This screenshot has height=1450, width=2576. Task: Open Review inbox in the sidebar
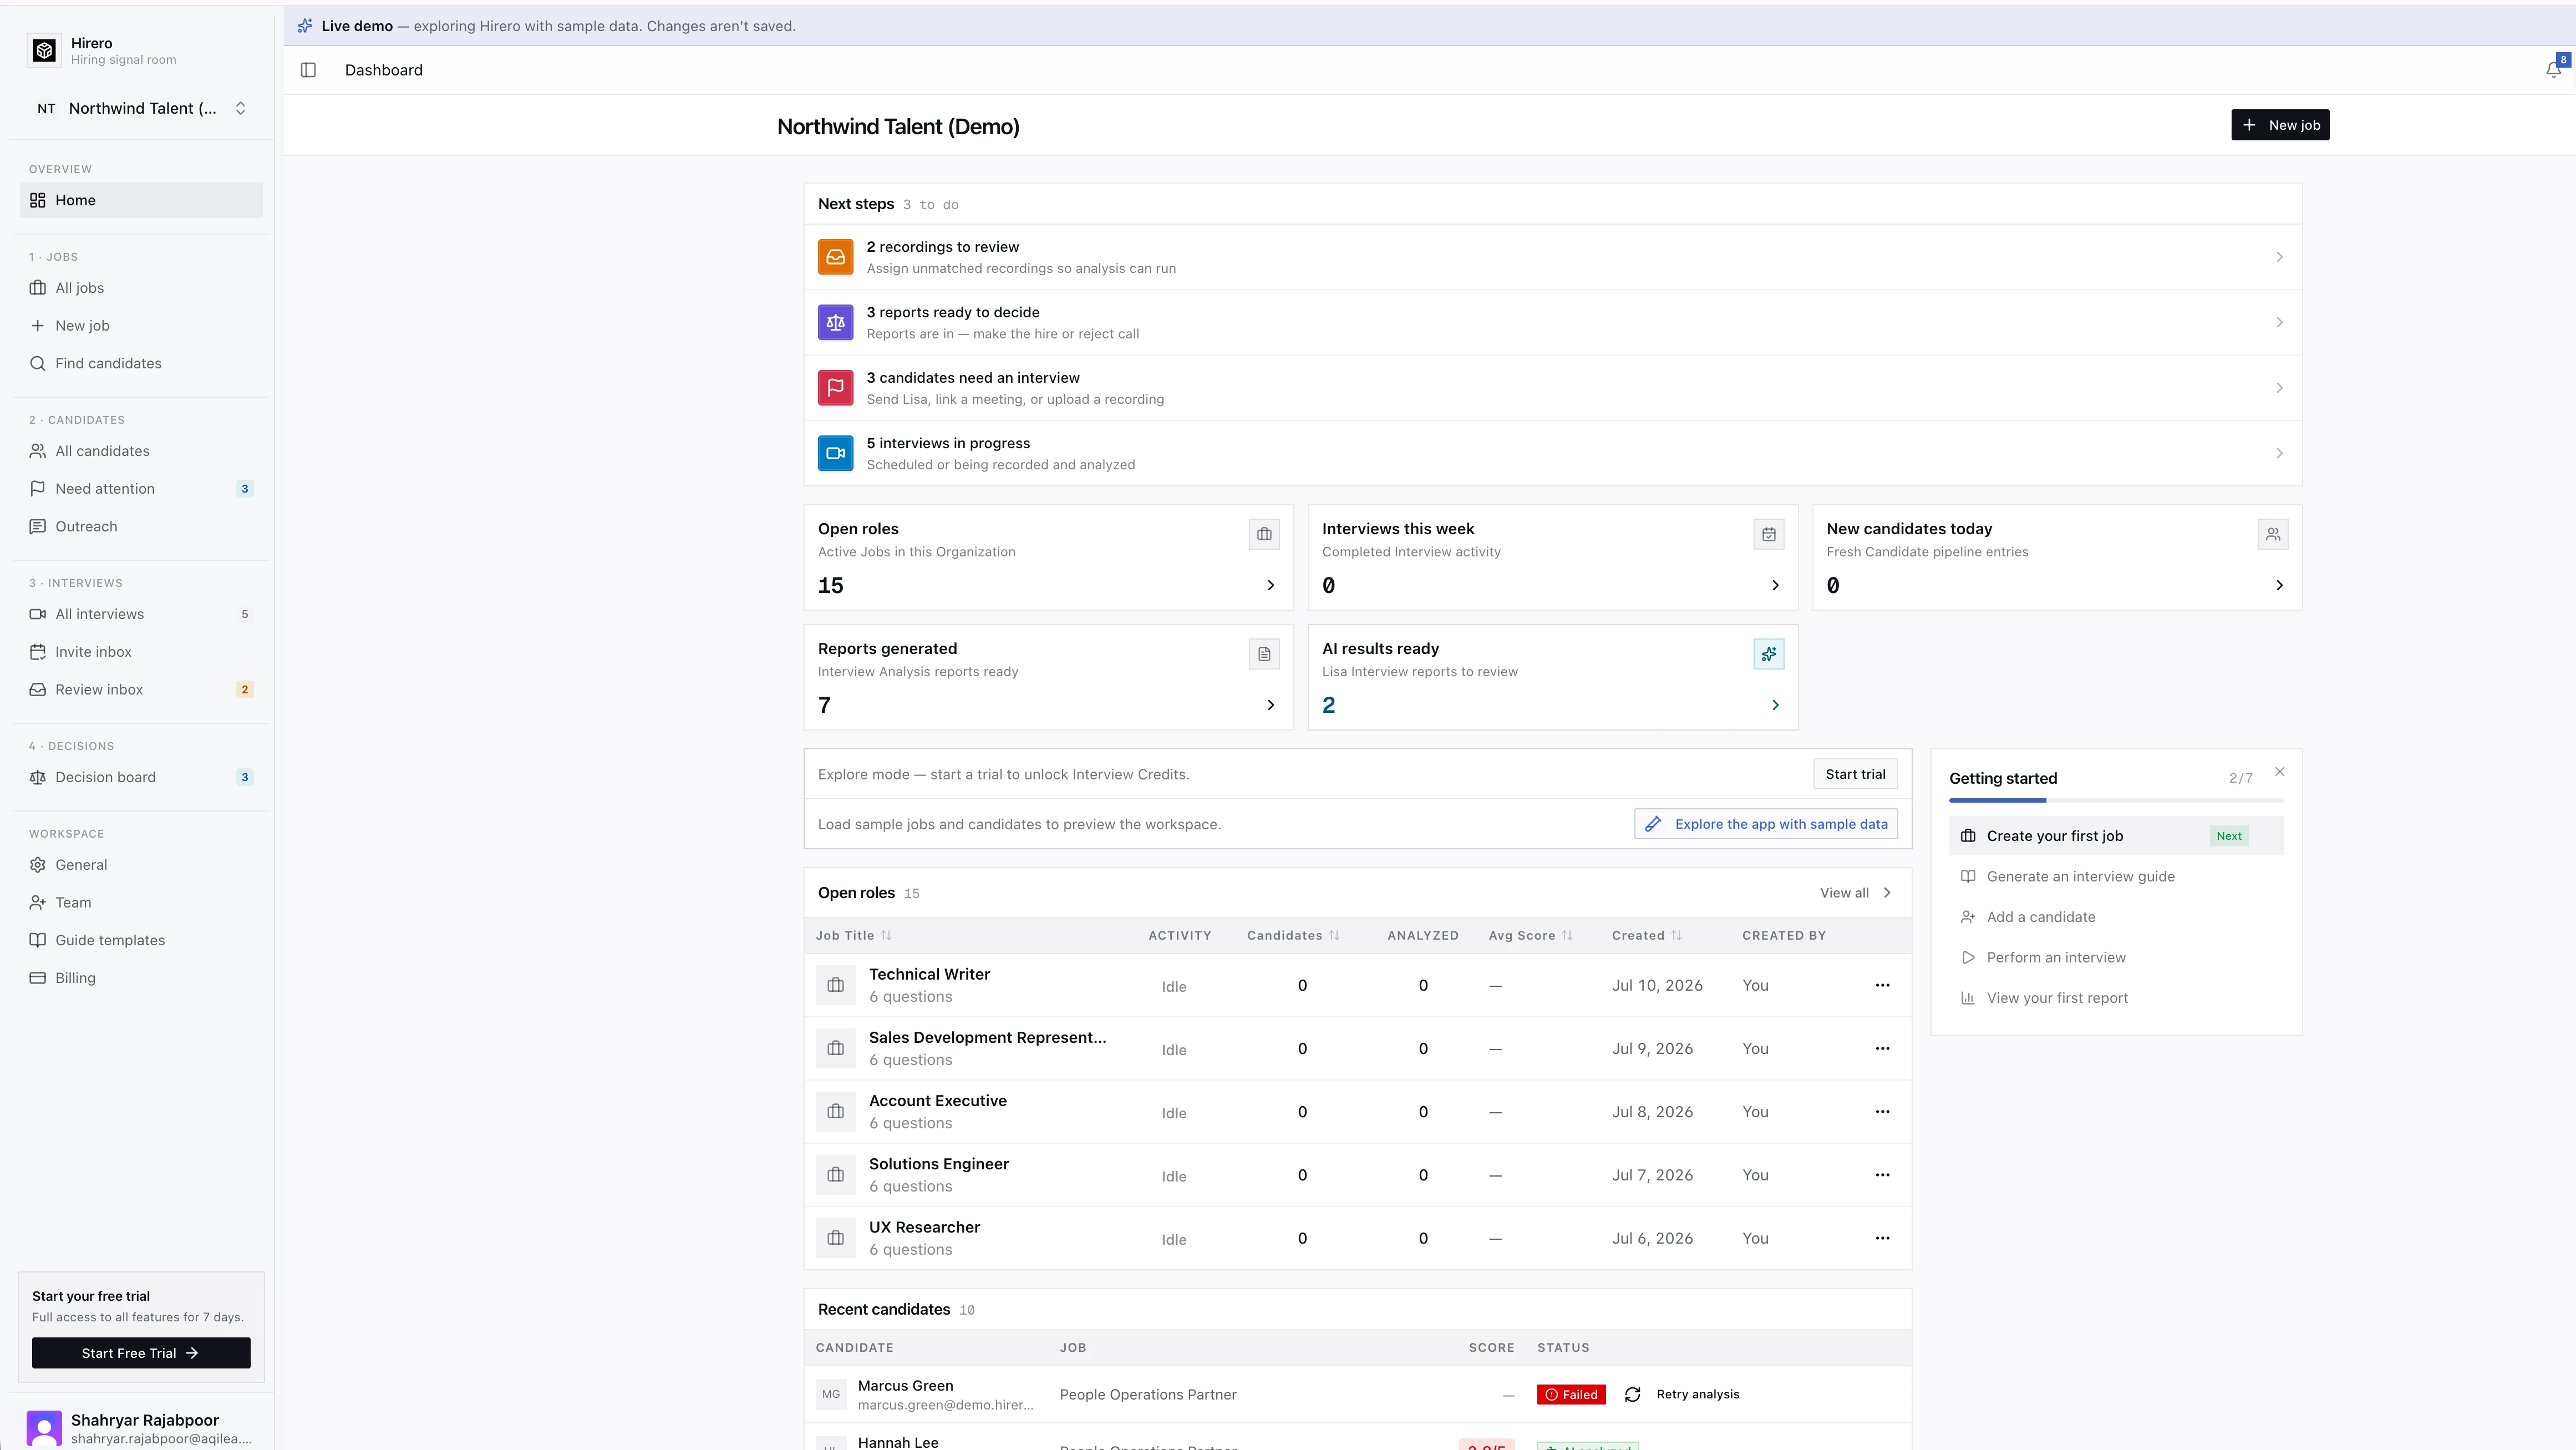click(141, 690)
